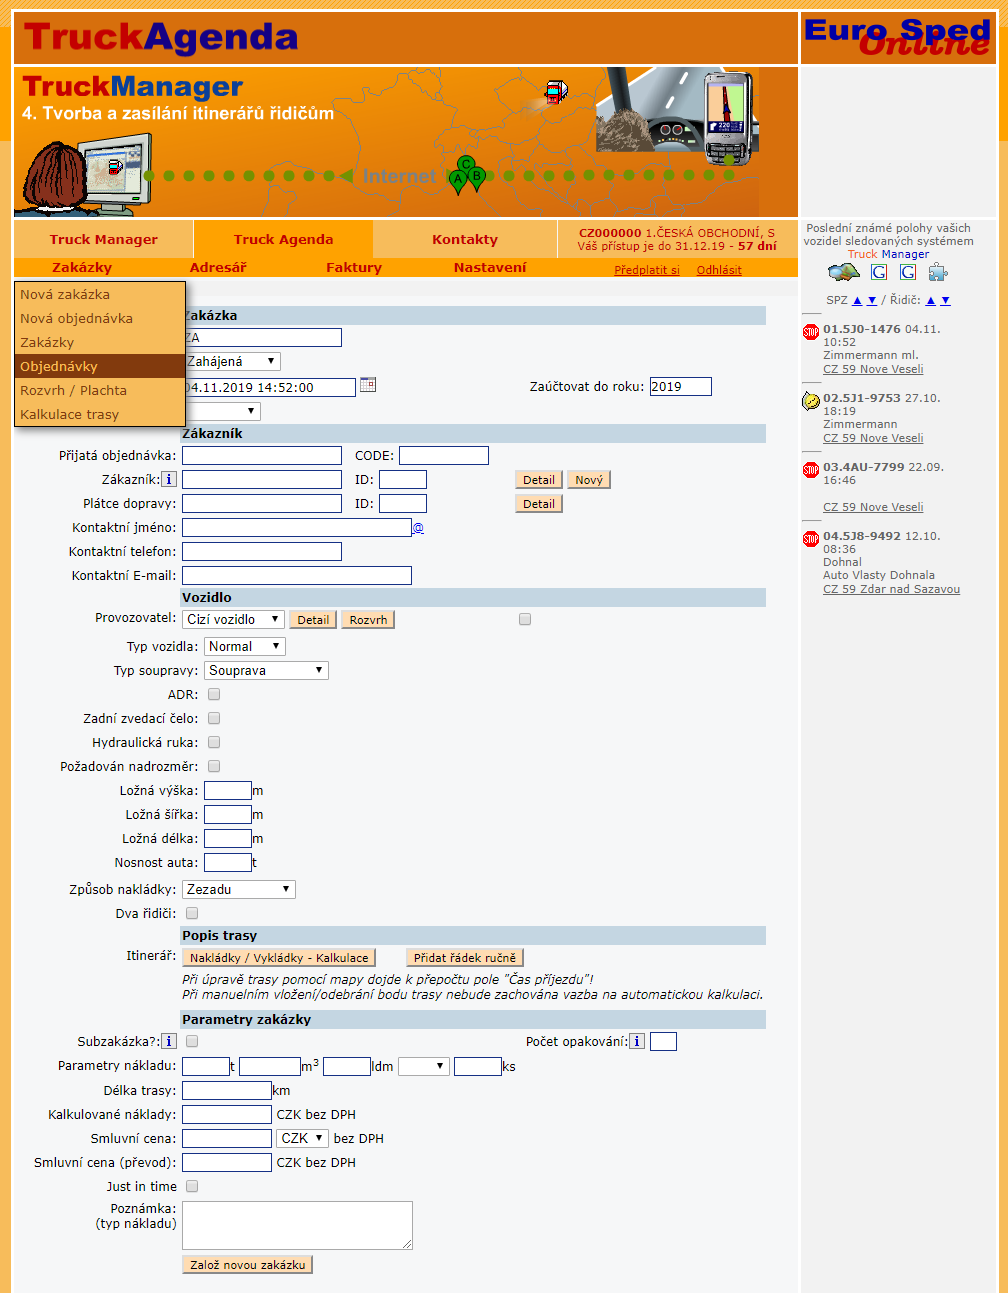Focus the Přijatá objednávka input field
The height and width of the screenshot is (1293, 1008).
click(262, 456)
